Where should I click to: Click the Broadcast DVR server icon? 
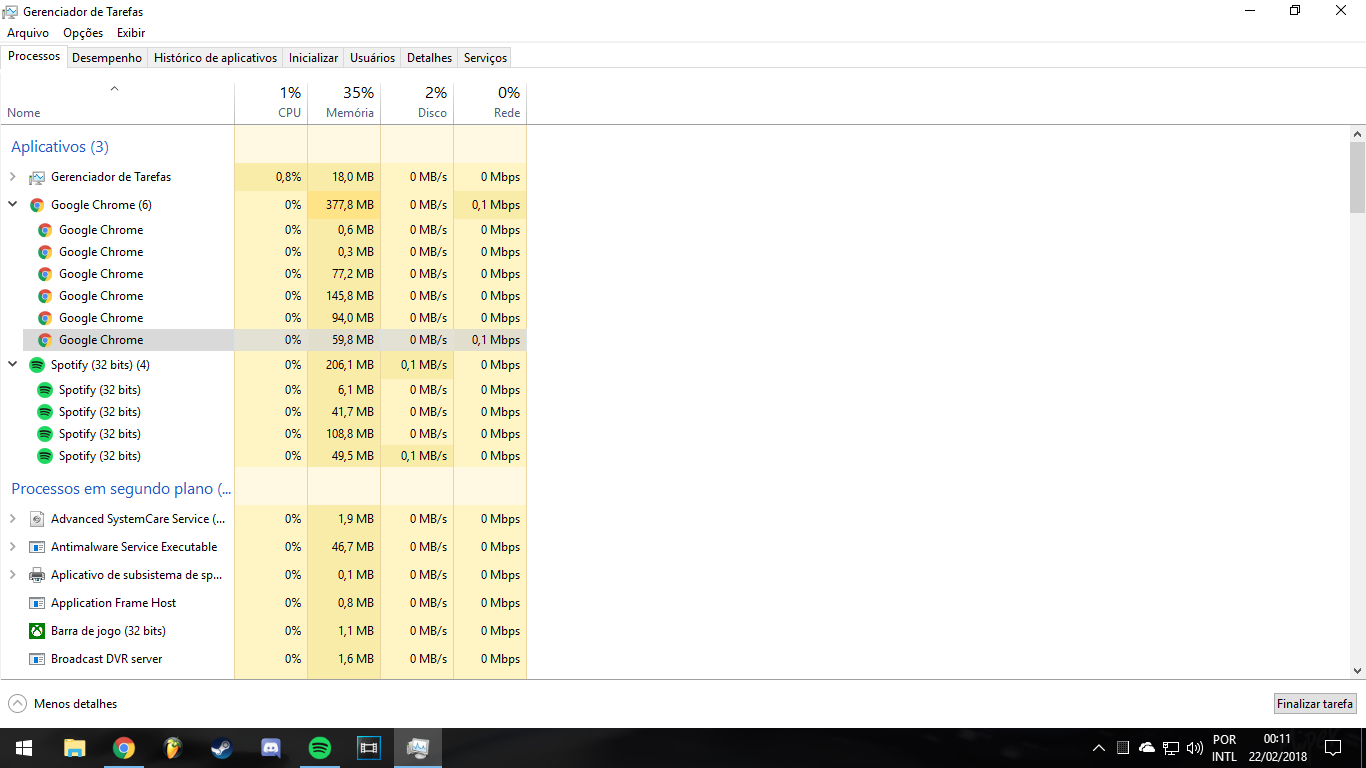point(37,659)
